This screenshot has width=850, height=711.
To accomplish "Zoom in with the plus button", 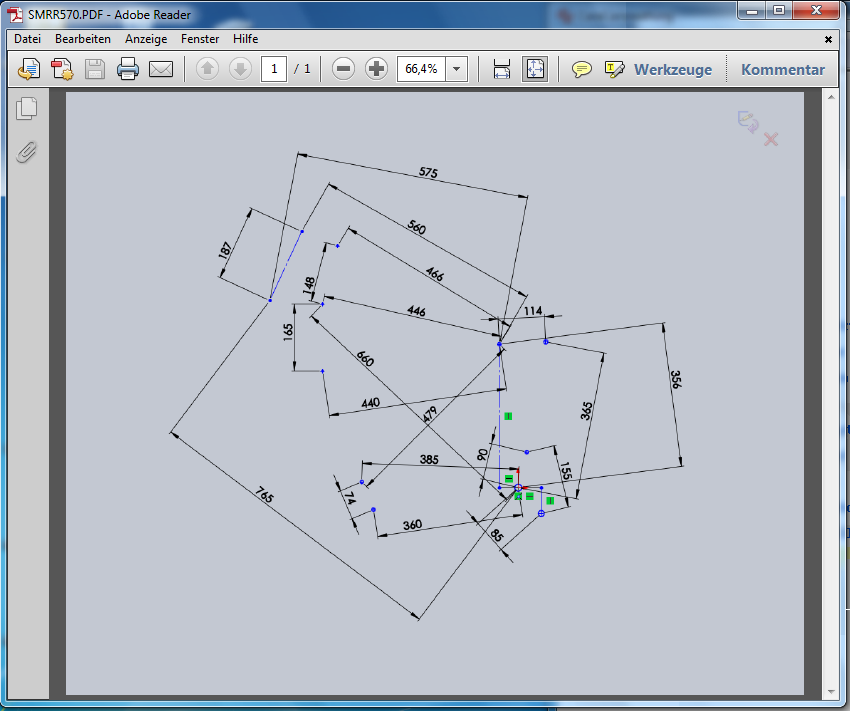I will (376, 69).
